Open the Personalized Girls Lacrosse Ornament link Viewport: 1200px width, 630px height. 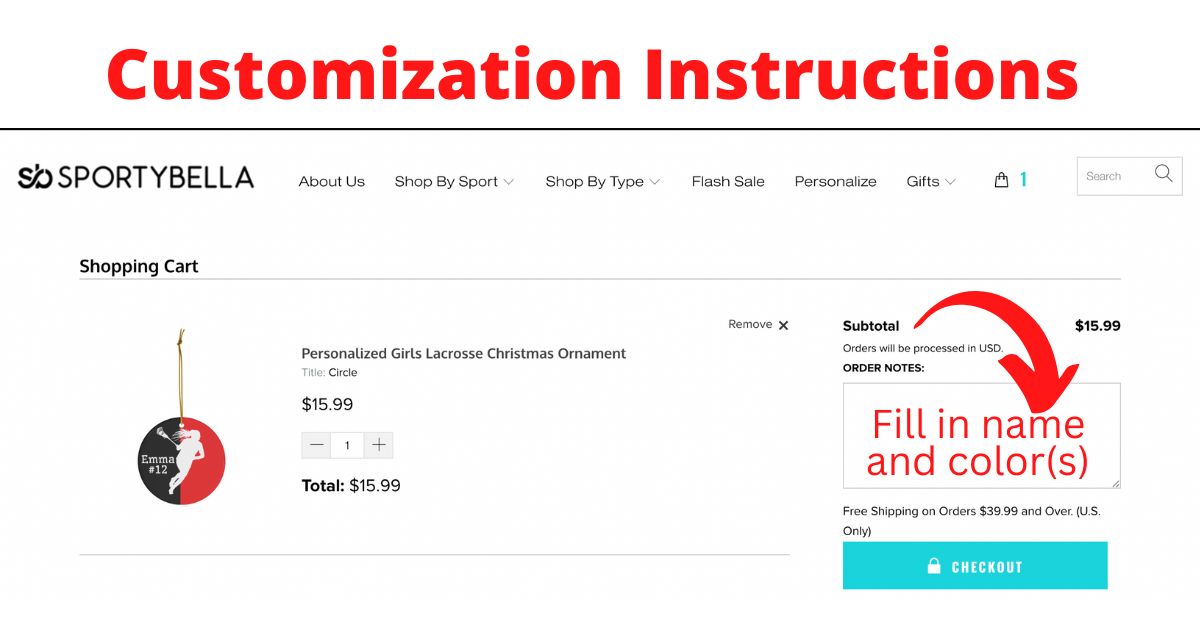pyautogui.click(x=464, y=353)
